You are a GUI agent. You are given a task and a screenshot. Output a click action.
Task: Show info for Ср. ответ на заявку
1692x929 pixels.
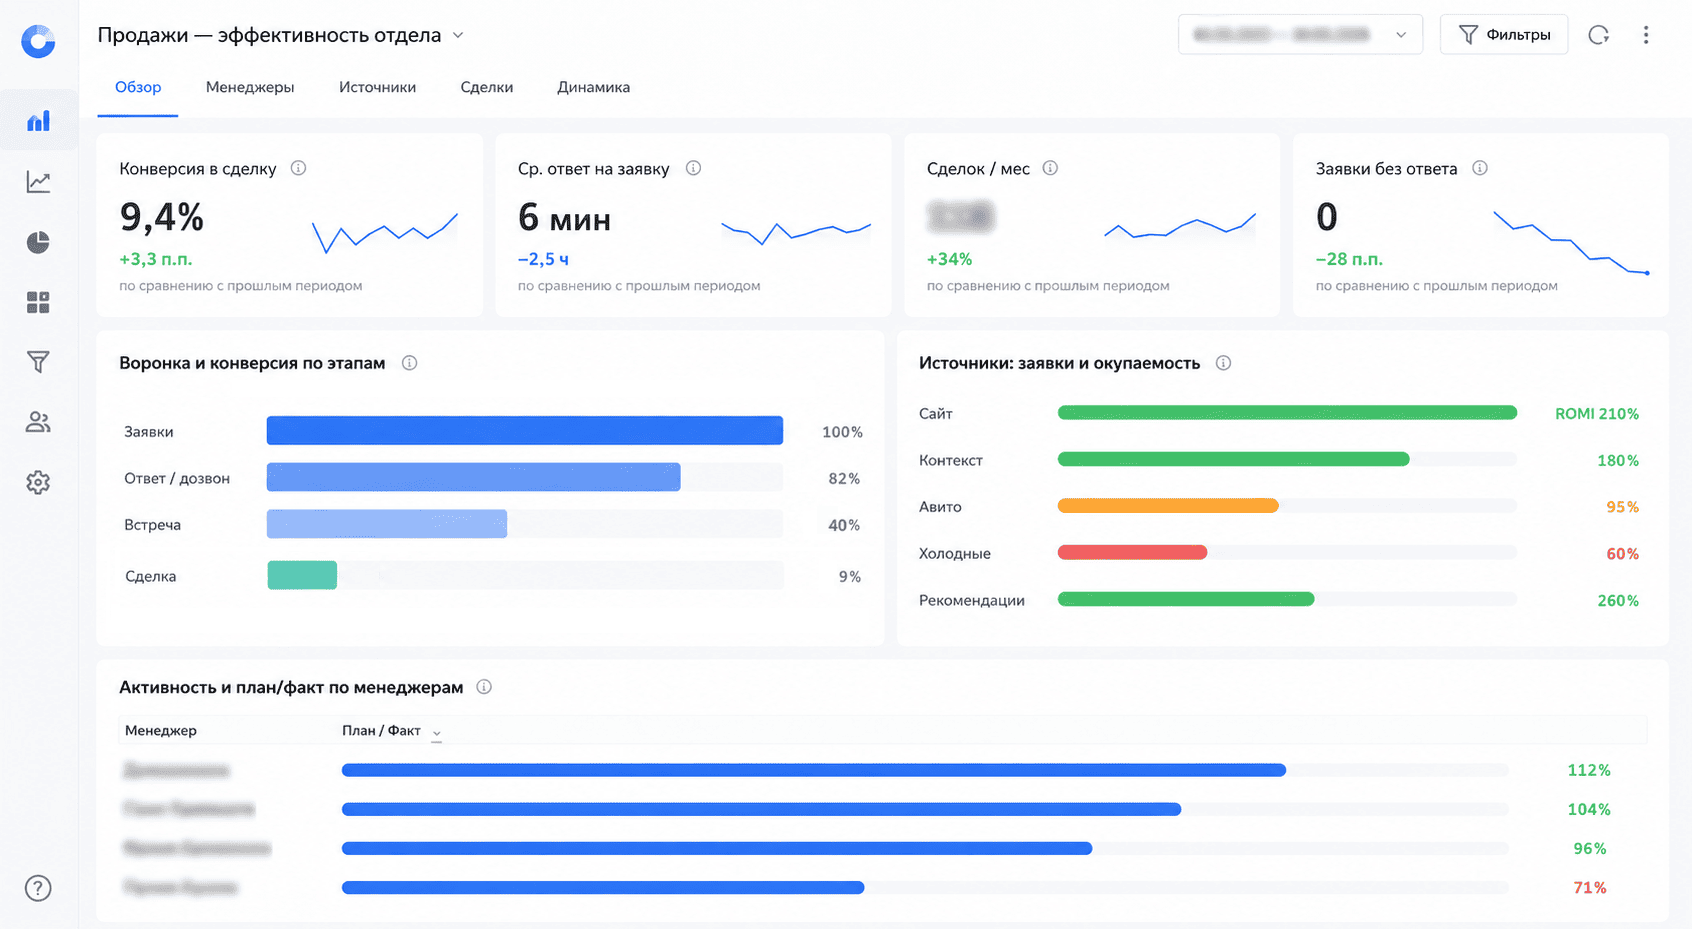[x=693, y=168]
